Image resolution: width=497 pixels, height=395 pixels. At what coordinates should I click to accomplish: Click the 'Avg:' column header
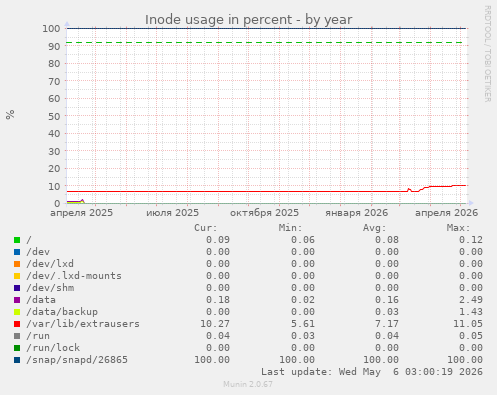374,228
